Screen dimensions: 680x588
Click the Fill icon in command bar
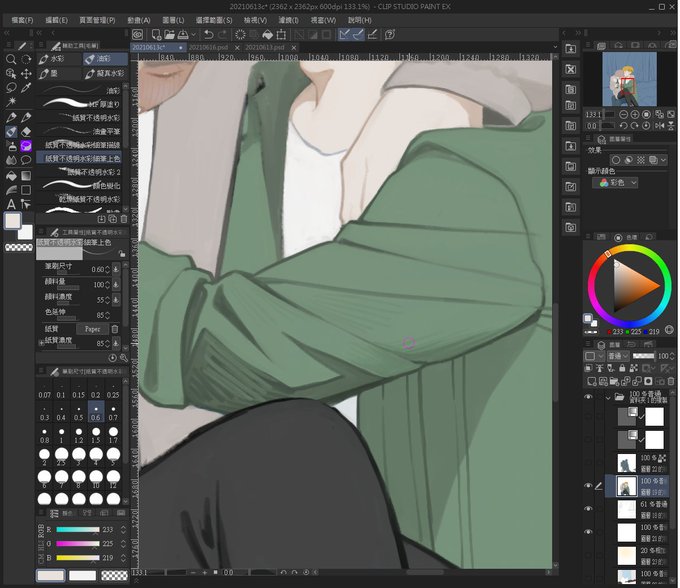(x=268, y=35)
